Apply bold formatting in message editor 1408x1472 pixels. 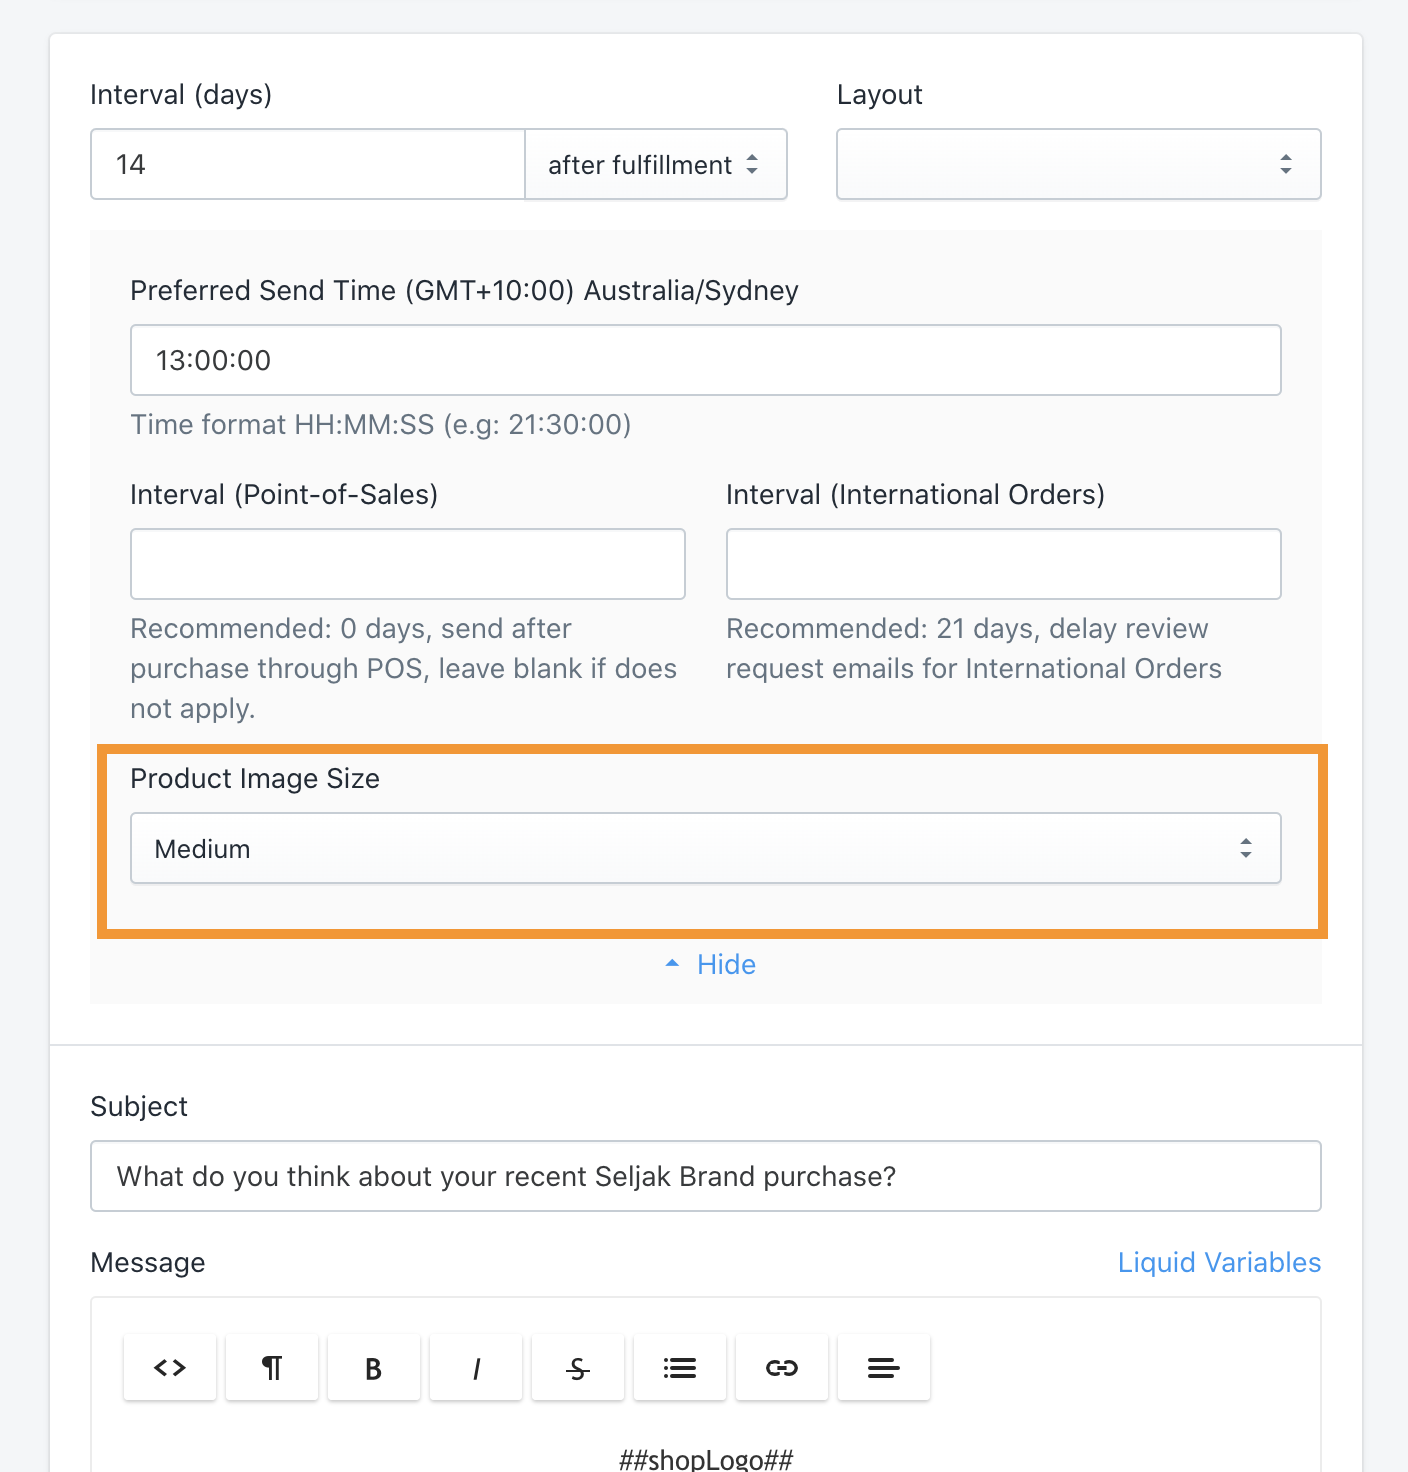pyautogui.click(x=374, y=1367)
